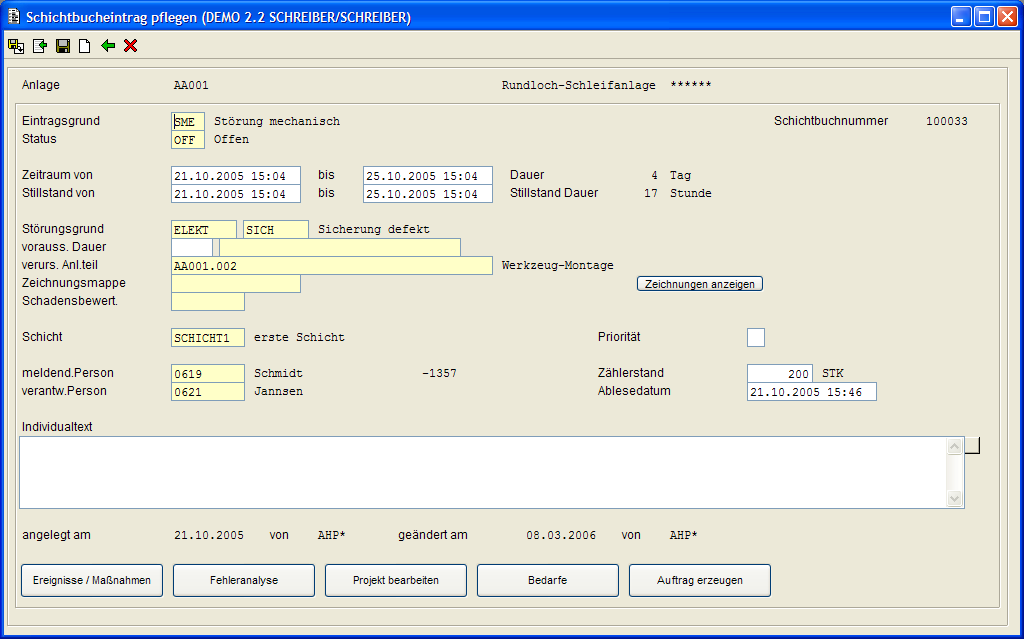Click the meldend.Person field 0619

click(208, 374)
